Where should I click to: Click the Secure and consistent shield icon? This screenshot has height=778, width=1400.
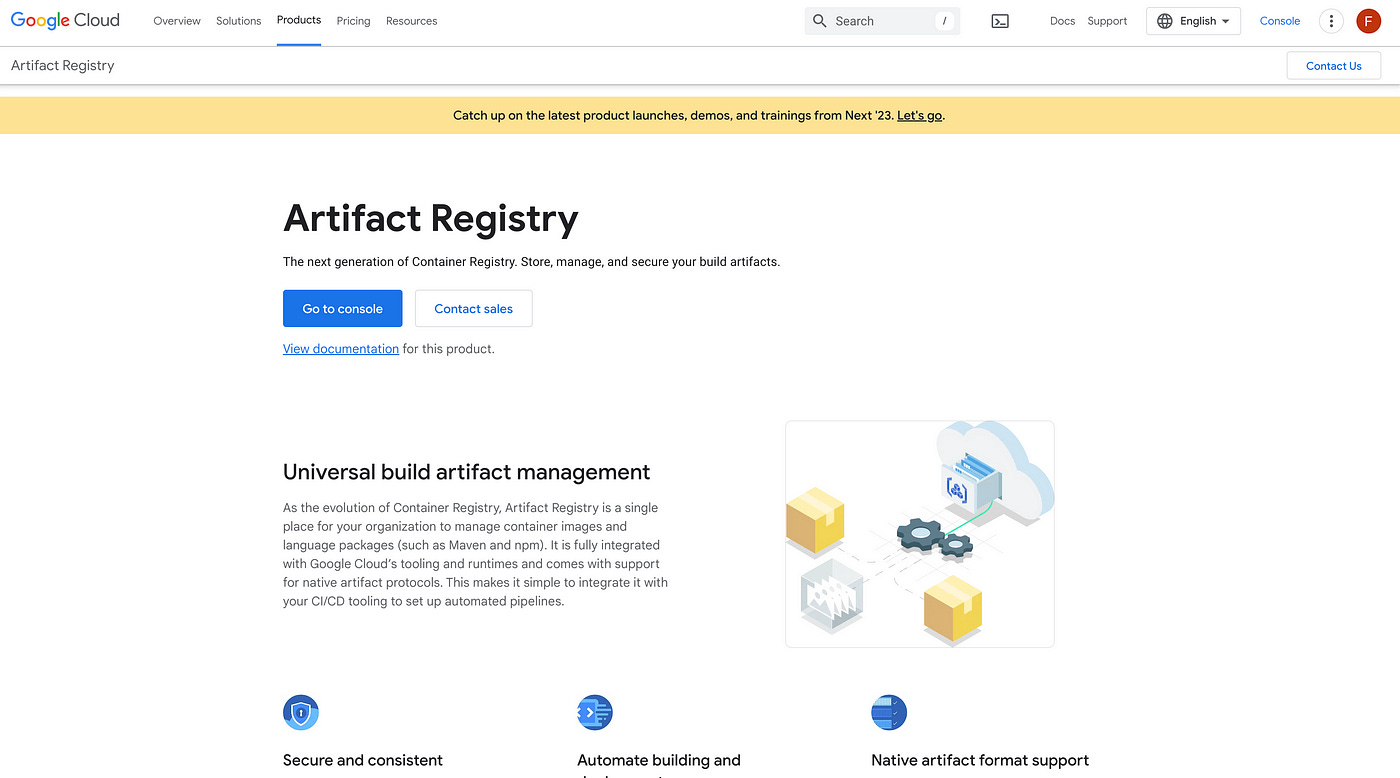(301, 712)
